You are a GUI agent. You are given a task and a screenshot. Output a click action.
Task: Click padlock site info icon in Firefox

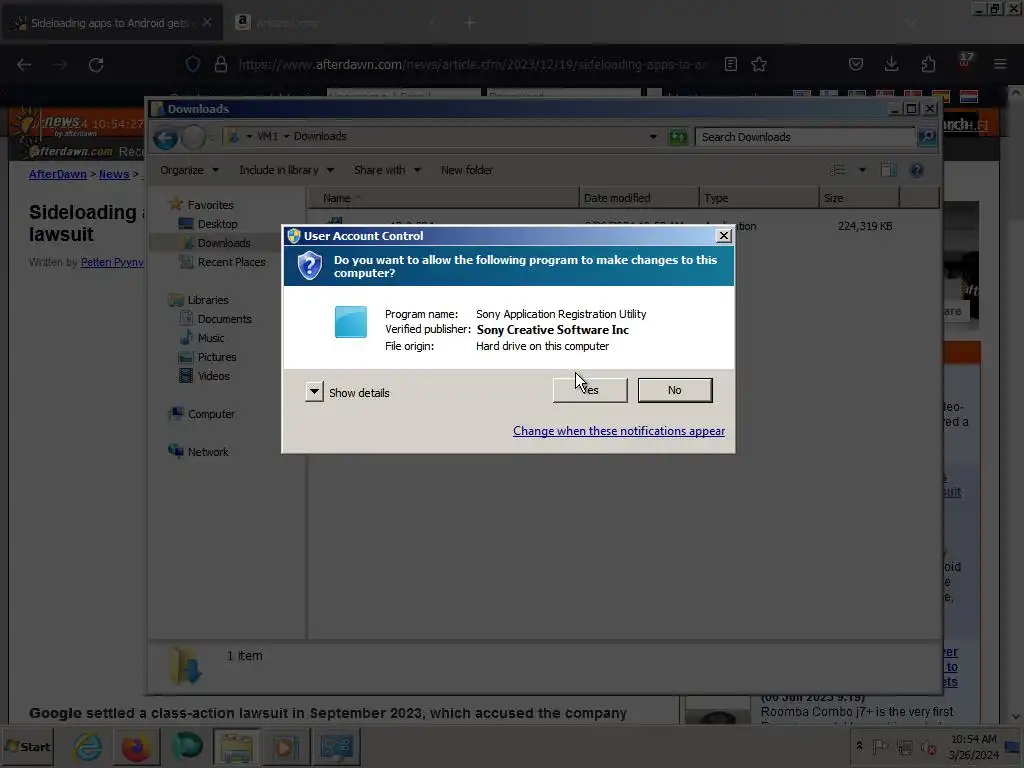pos(221,64)
